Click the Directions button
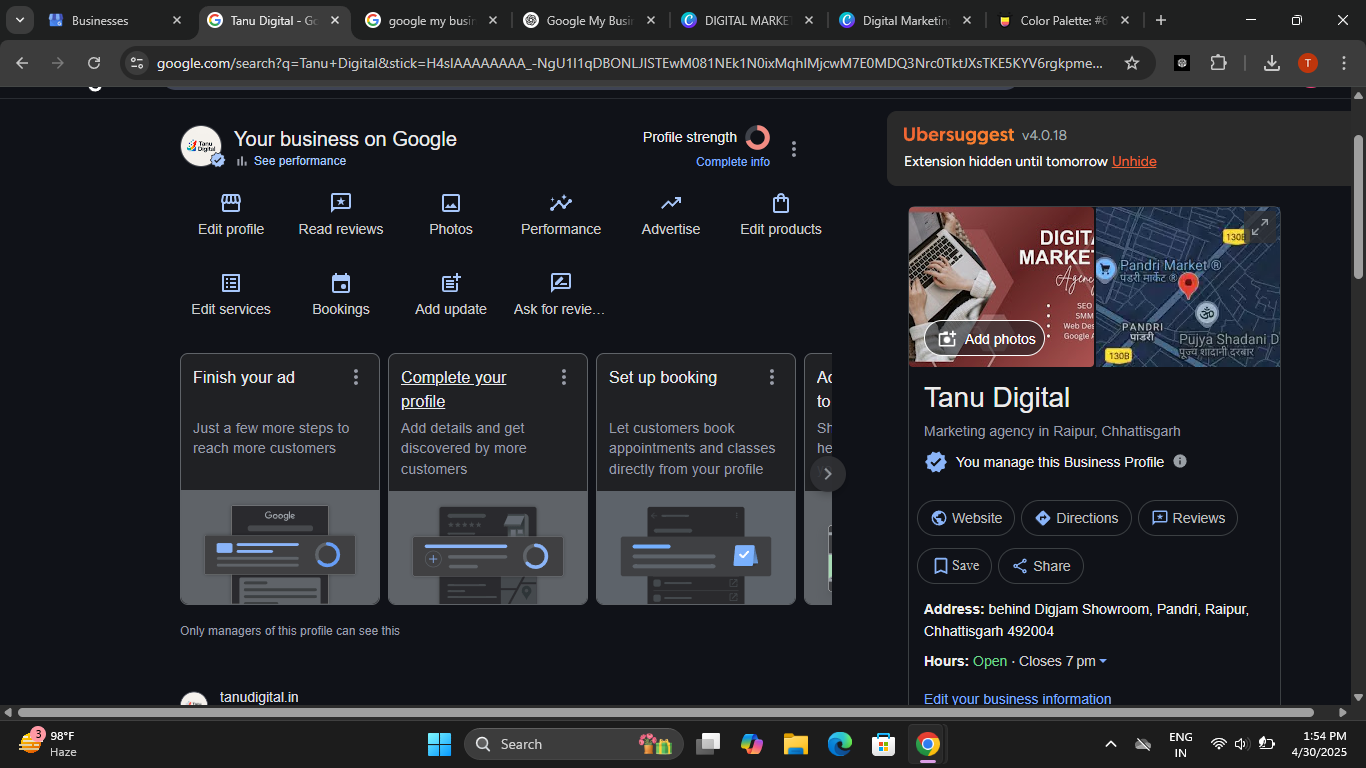The height and width of the screenshot is (768, 1366). click(x=1076, y=518)
